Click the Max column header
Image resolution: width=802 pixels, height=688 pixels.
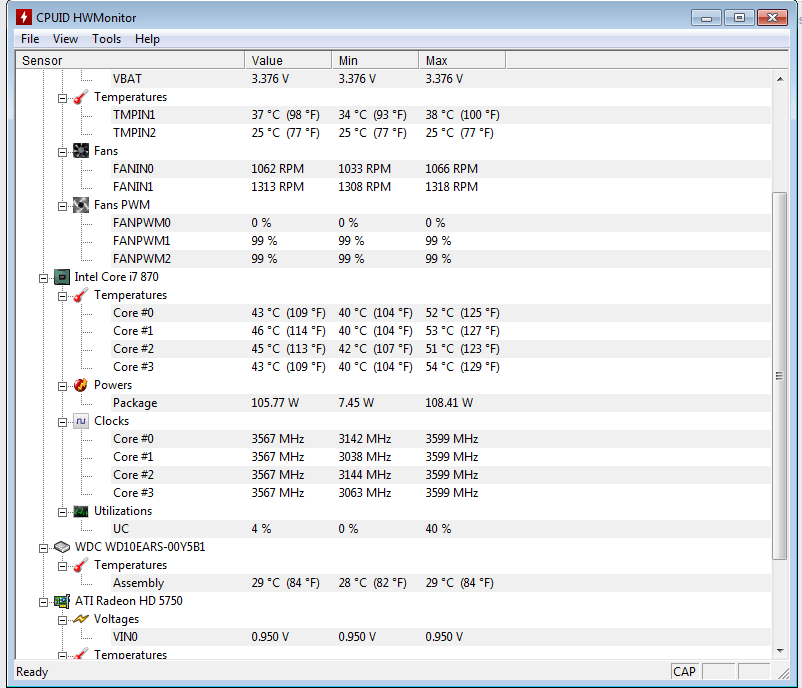(x=462, y=60)
